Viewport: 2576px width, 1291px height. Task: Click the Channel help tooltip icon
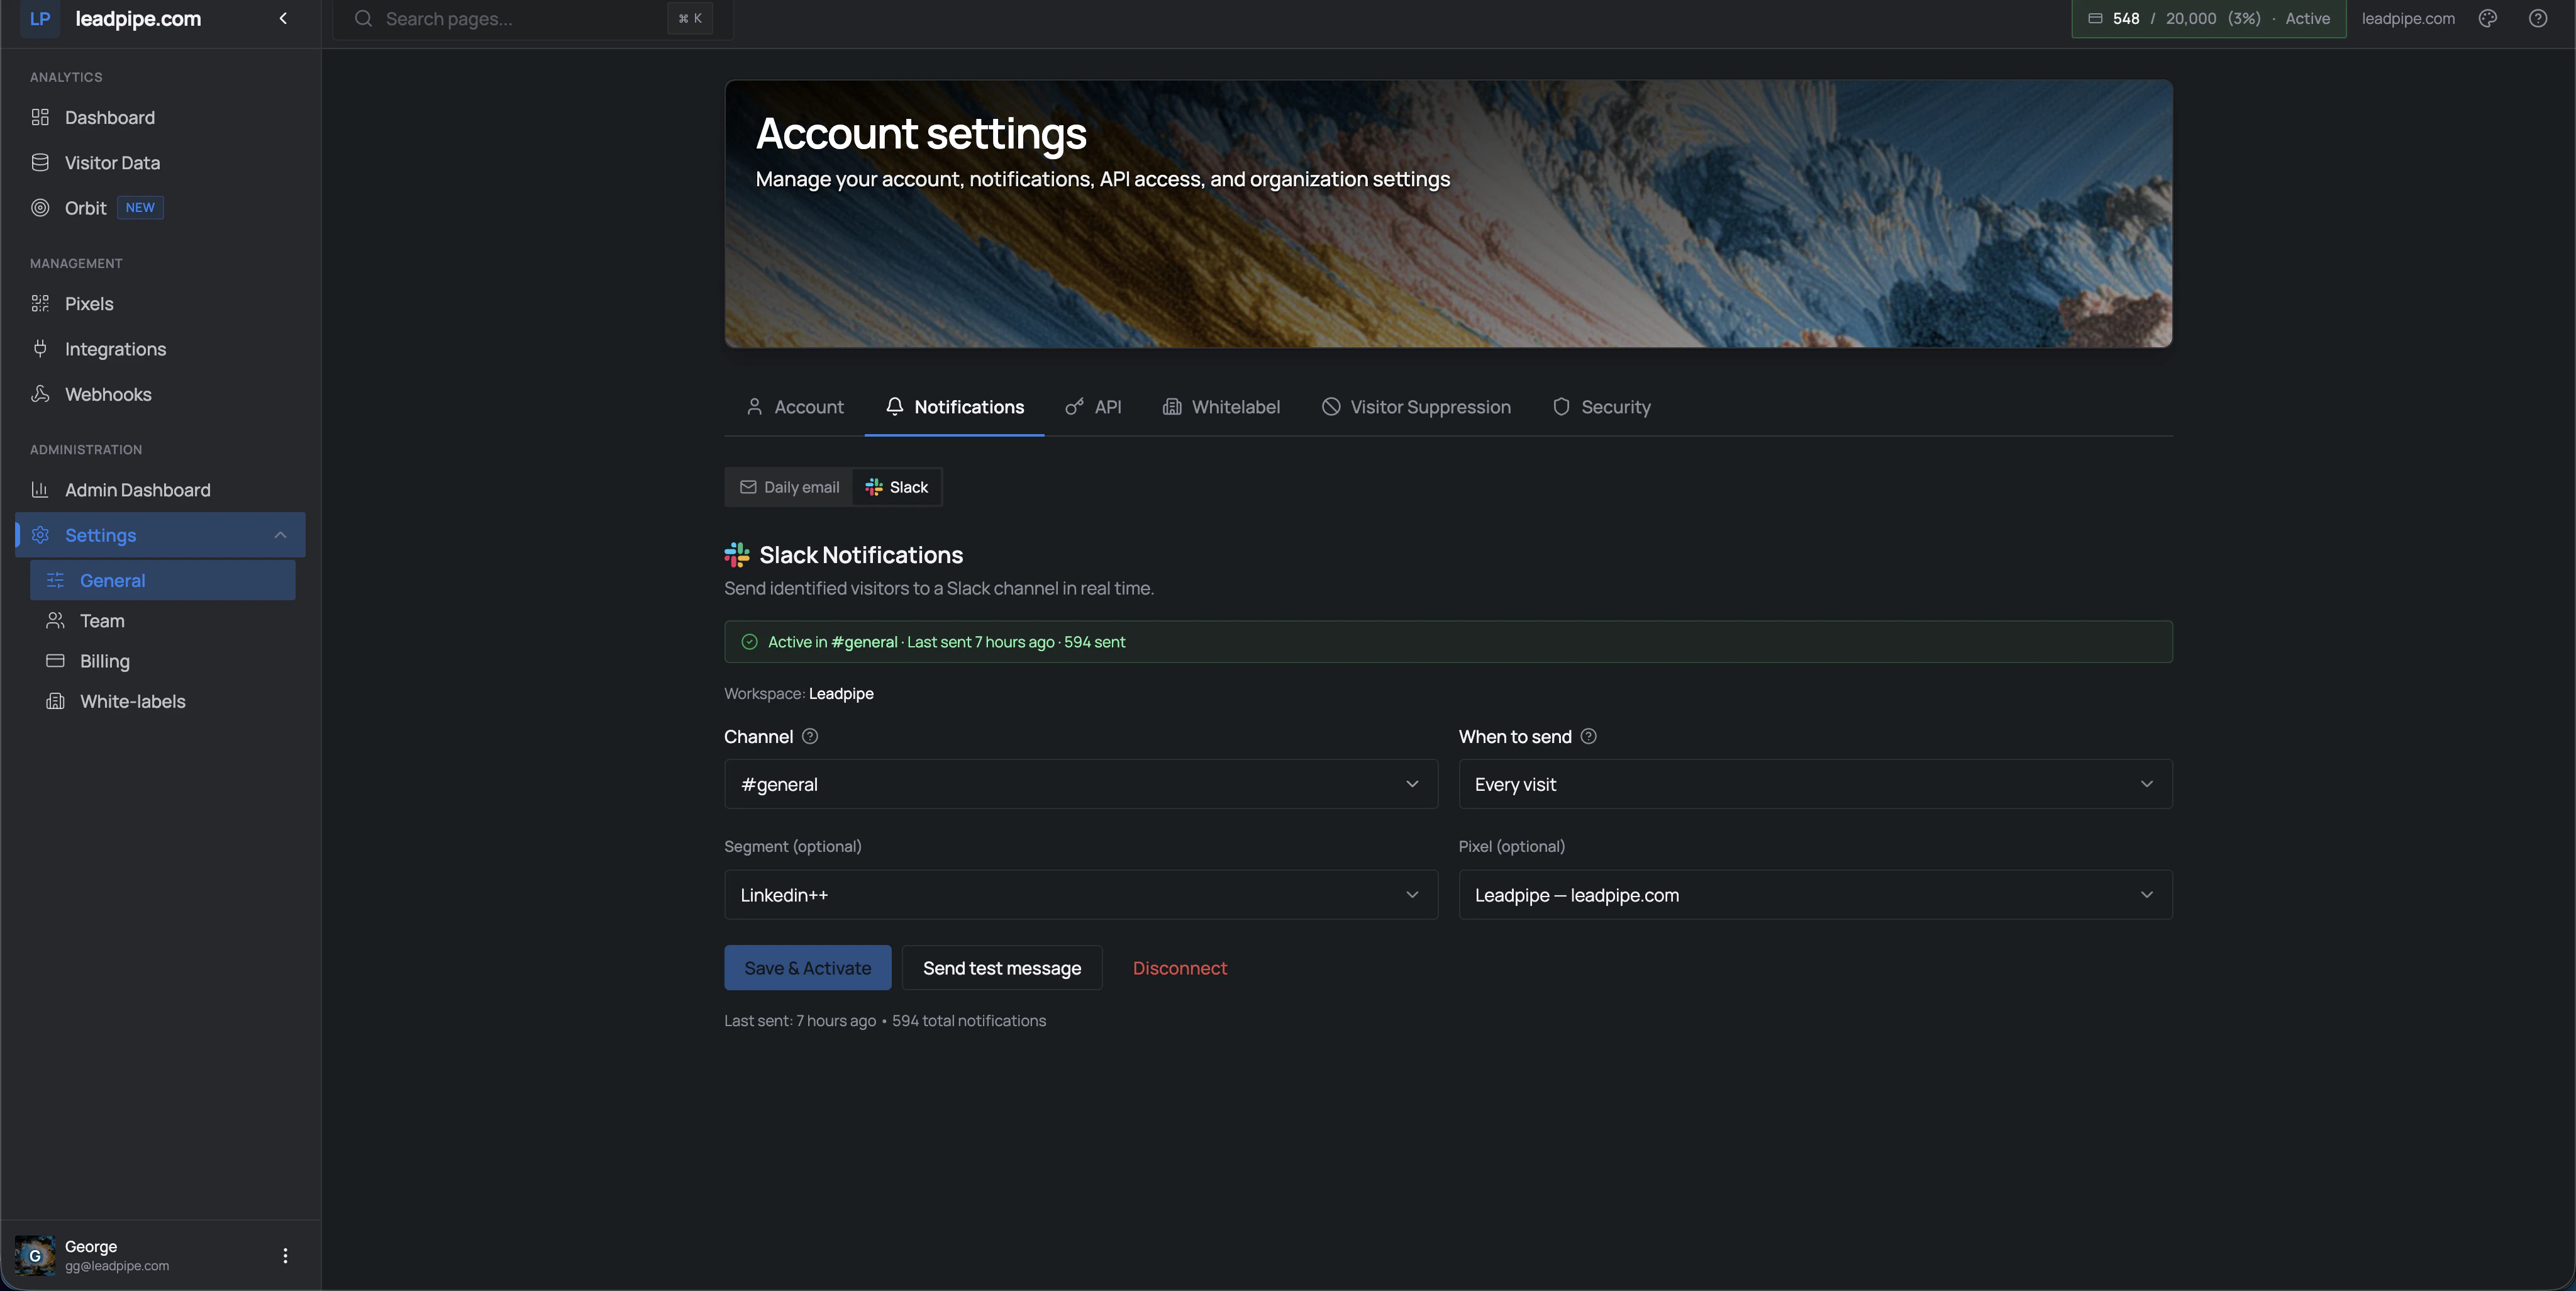click(x=810, y=736)
